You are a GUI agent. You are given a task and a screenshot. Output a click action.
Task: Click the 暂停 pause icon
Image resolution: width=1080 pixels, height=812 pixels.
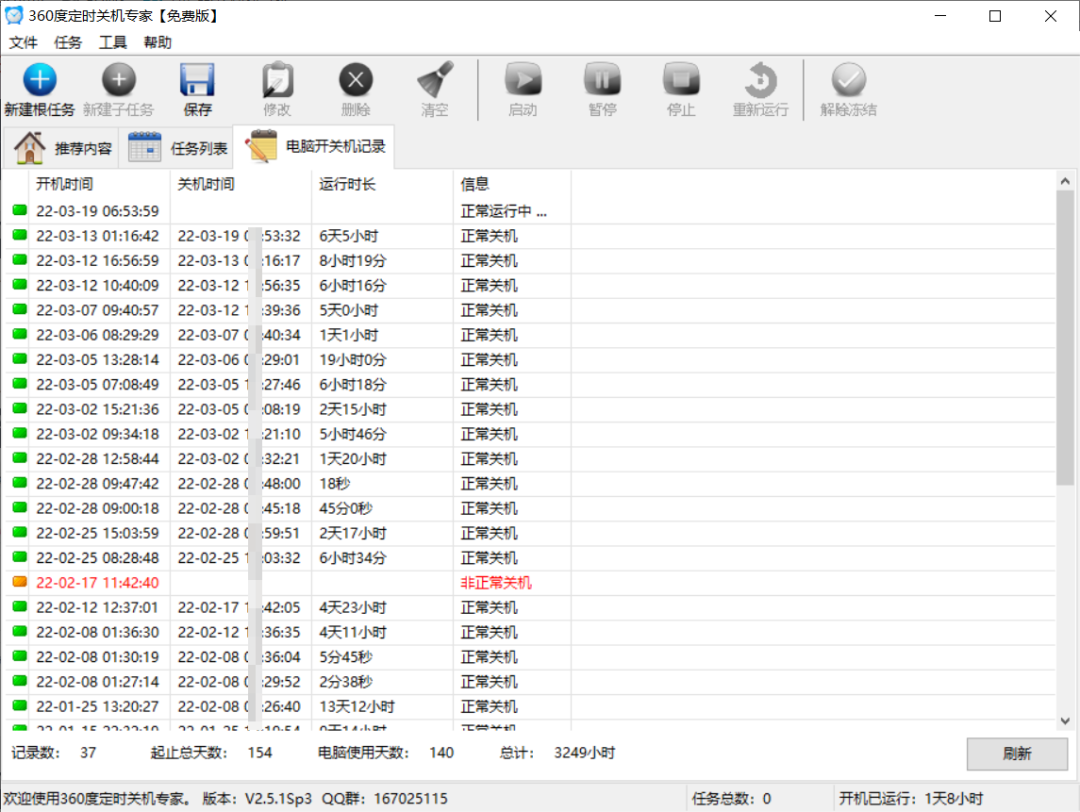coord(602,80)
